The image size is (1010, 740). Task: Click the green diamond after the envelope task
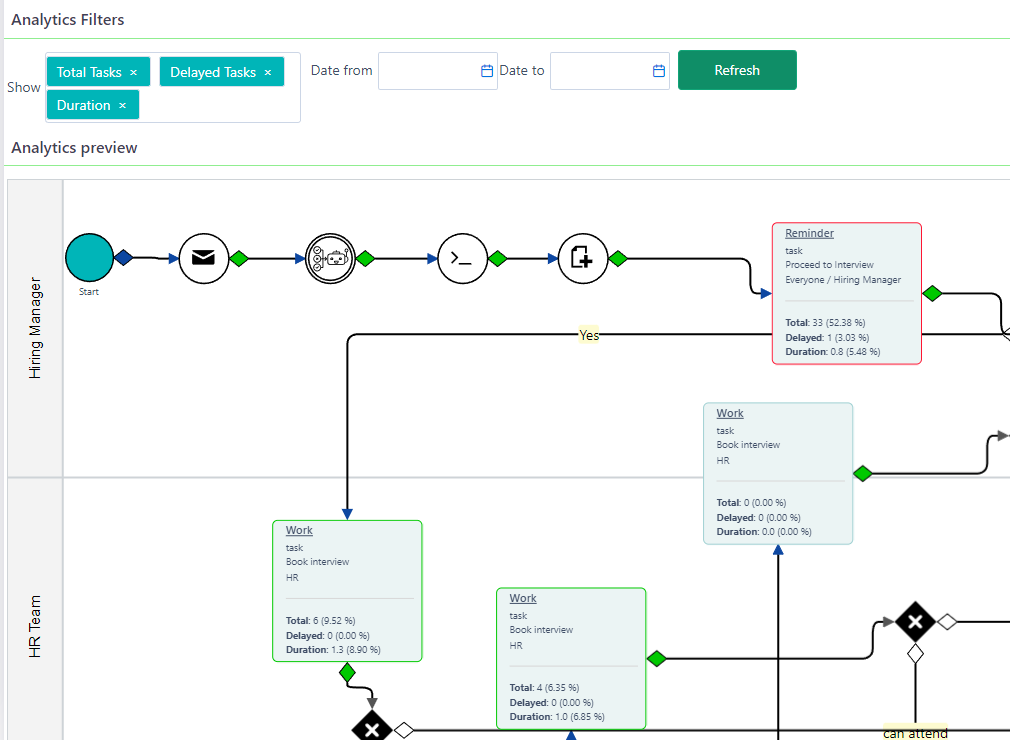pos(238,258)
